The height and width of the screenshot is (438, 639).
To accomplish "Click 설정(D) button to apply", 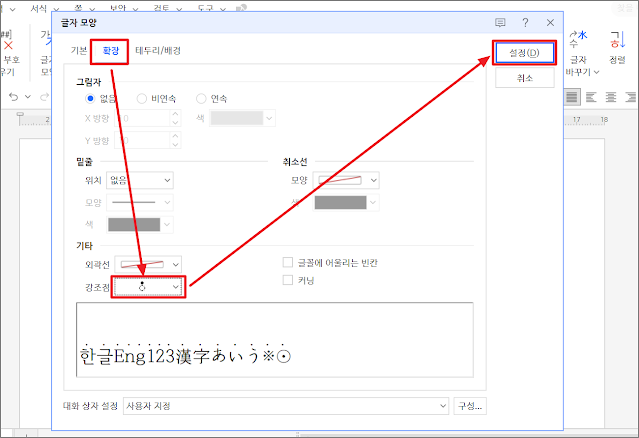I will coord(524,53).
